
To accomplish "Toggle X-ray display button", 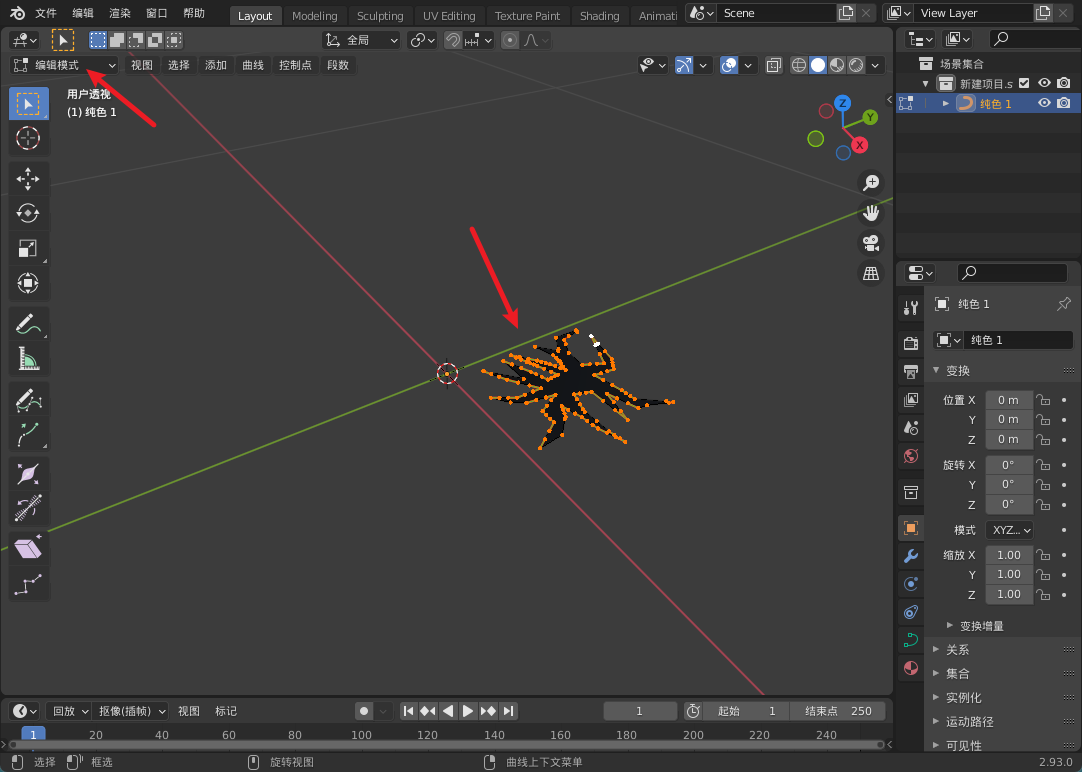I will 774,65.
